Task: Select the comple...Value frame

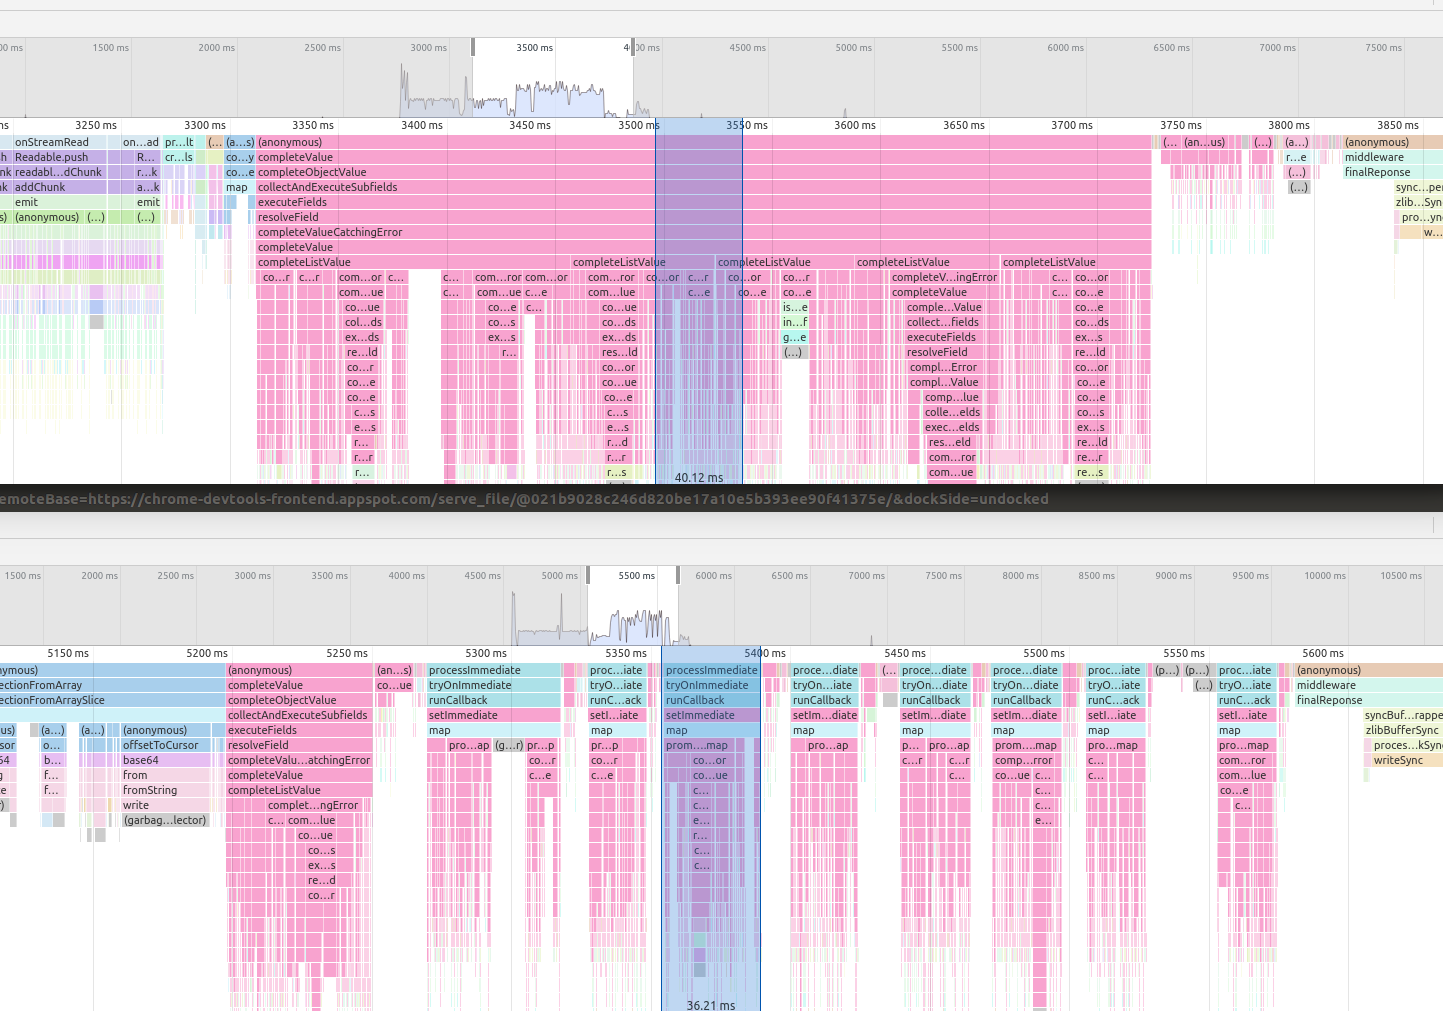Action: pyautogui.click(x=943, y=307)
